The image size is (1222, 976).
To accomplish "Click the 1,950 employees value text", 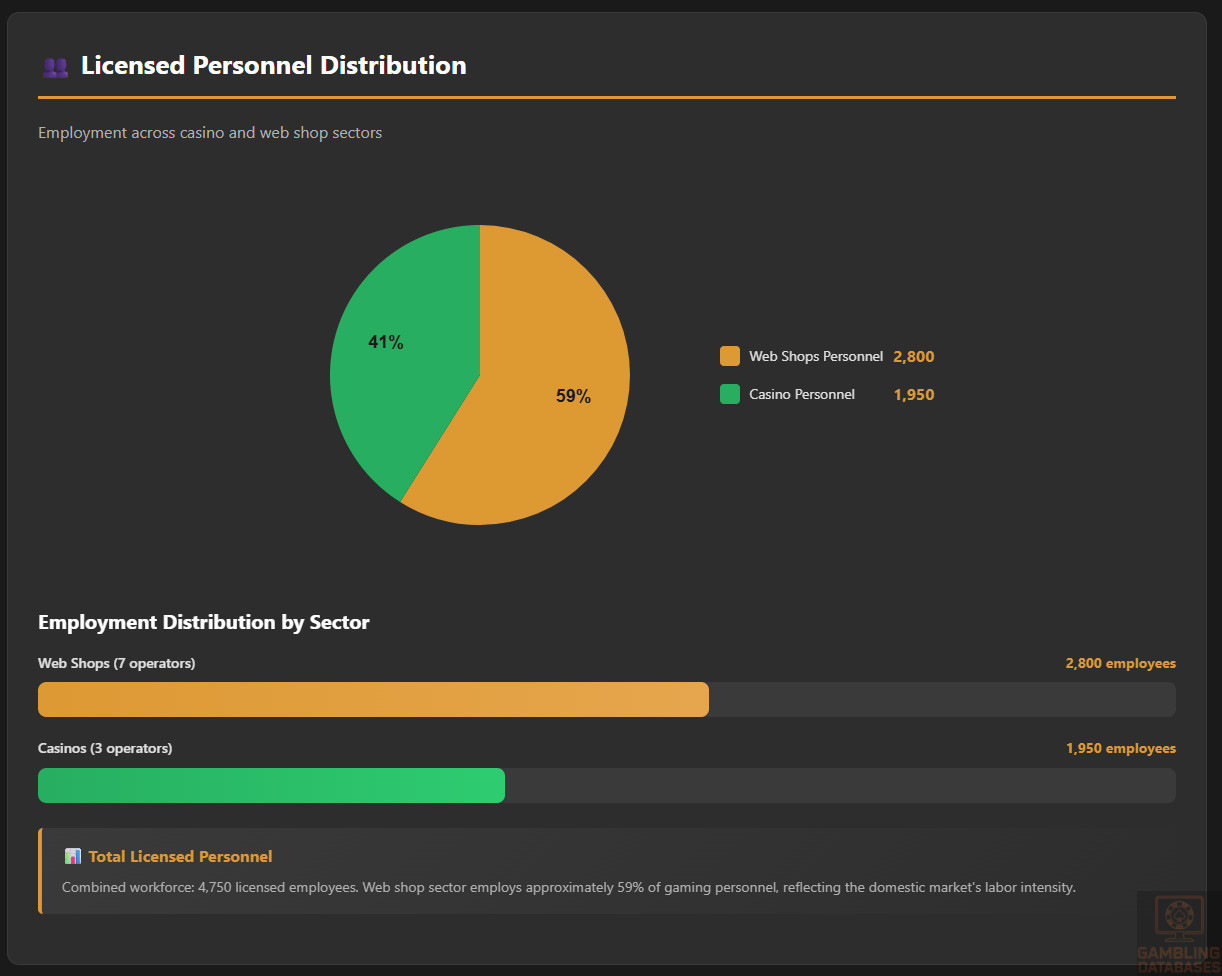I will tap(1120, 748).
